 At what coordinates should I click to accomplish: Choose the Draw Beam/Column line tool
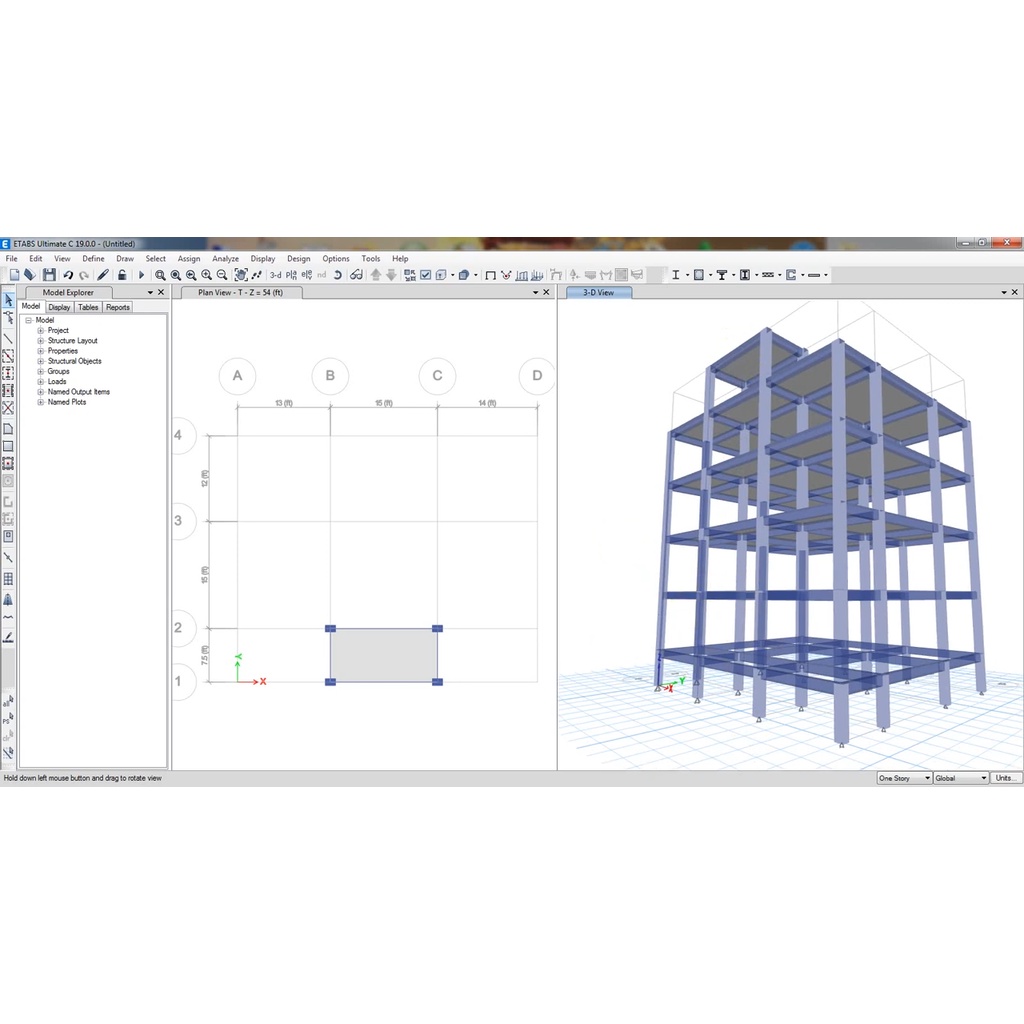pos(8,338)
